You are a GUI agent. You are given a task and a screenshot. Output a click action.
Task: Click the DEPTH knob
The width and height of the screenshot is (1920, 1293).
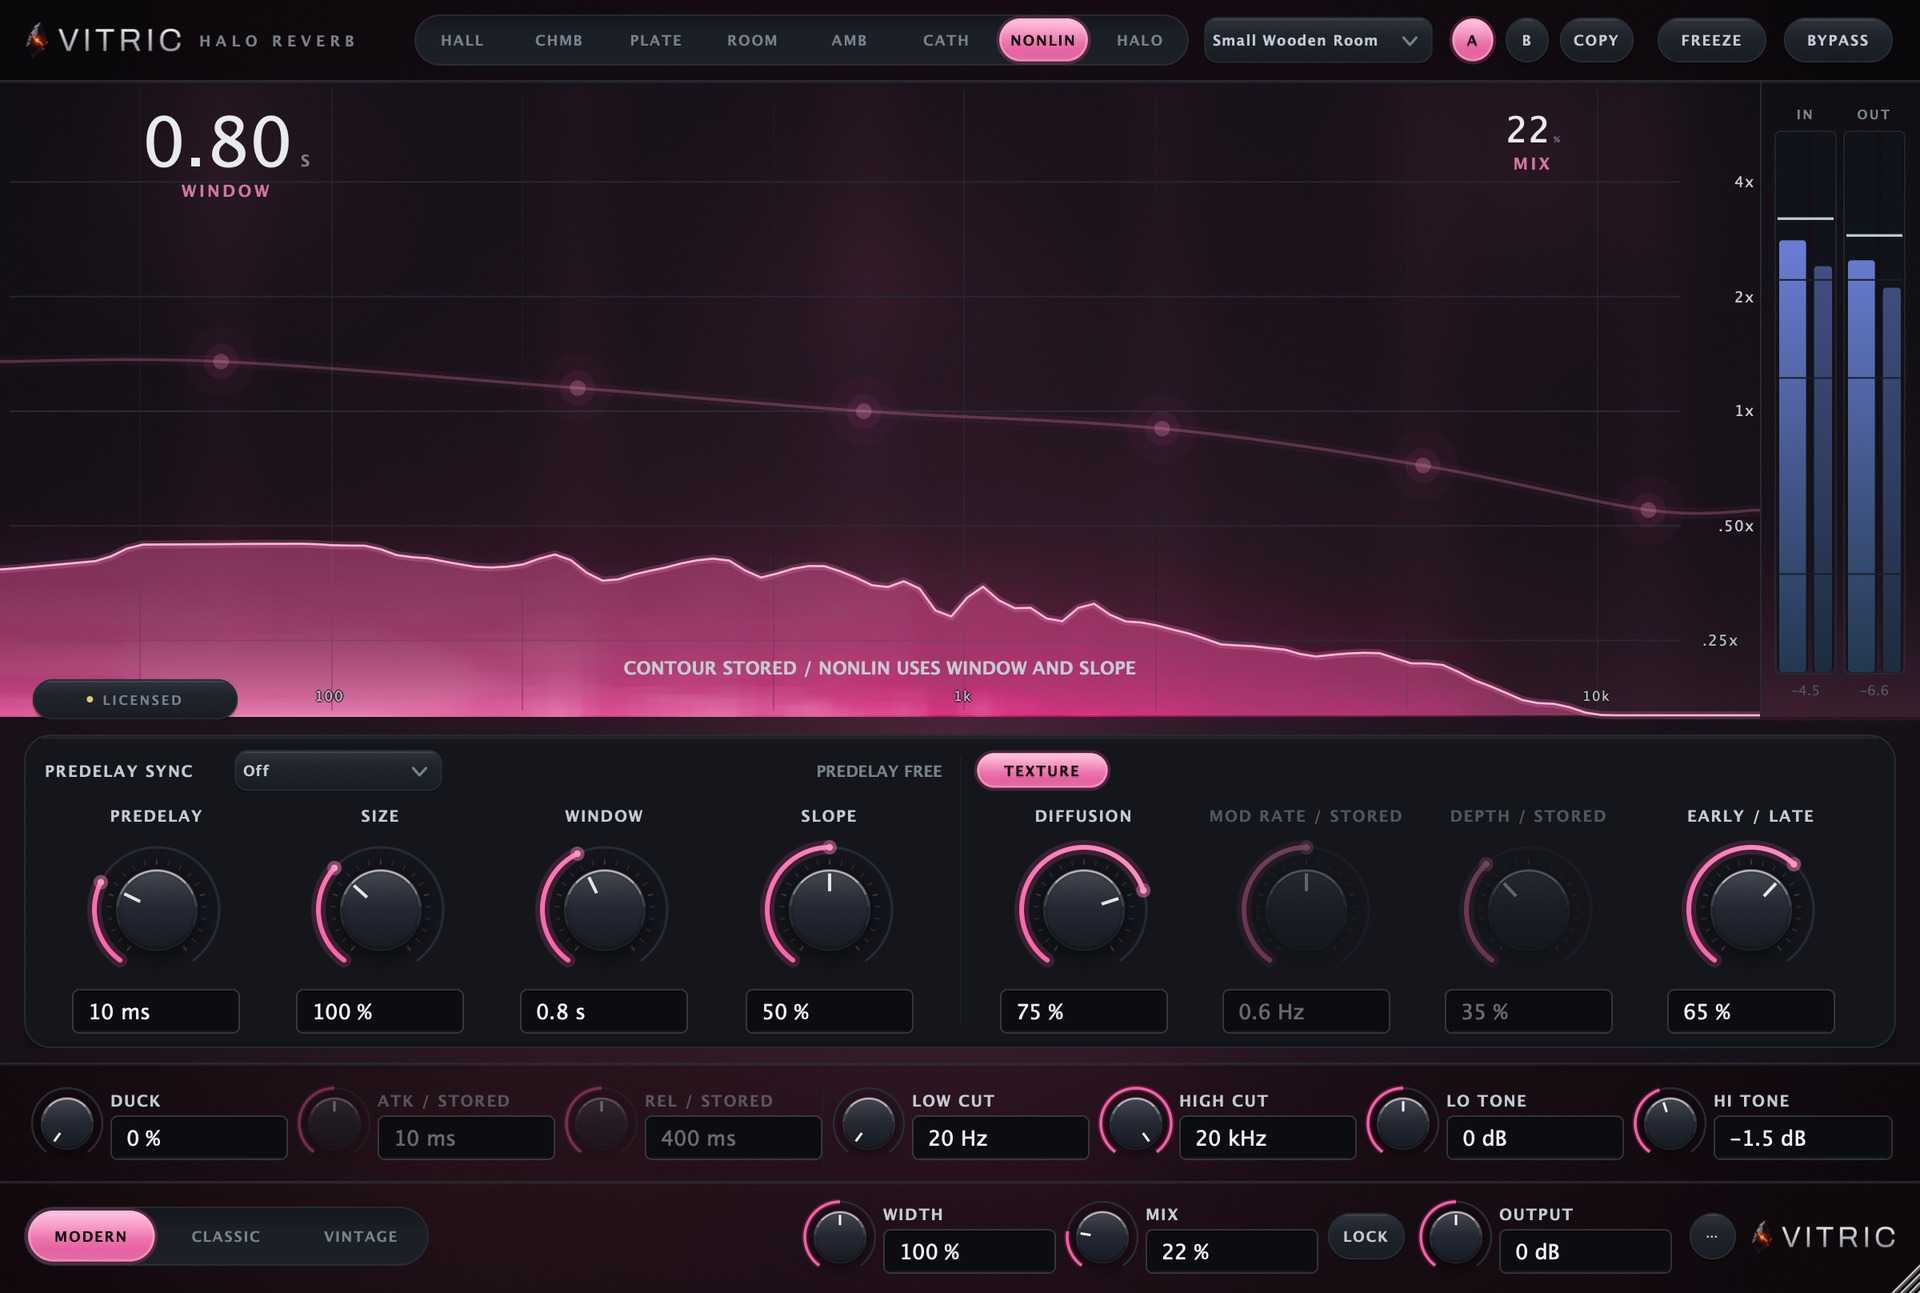1528,909
